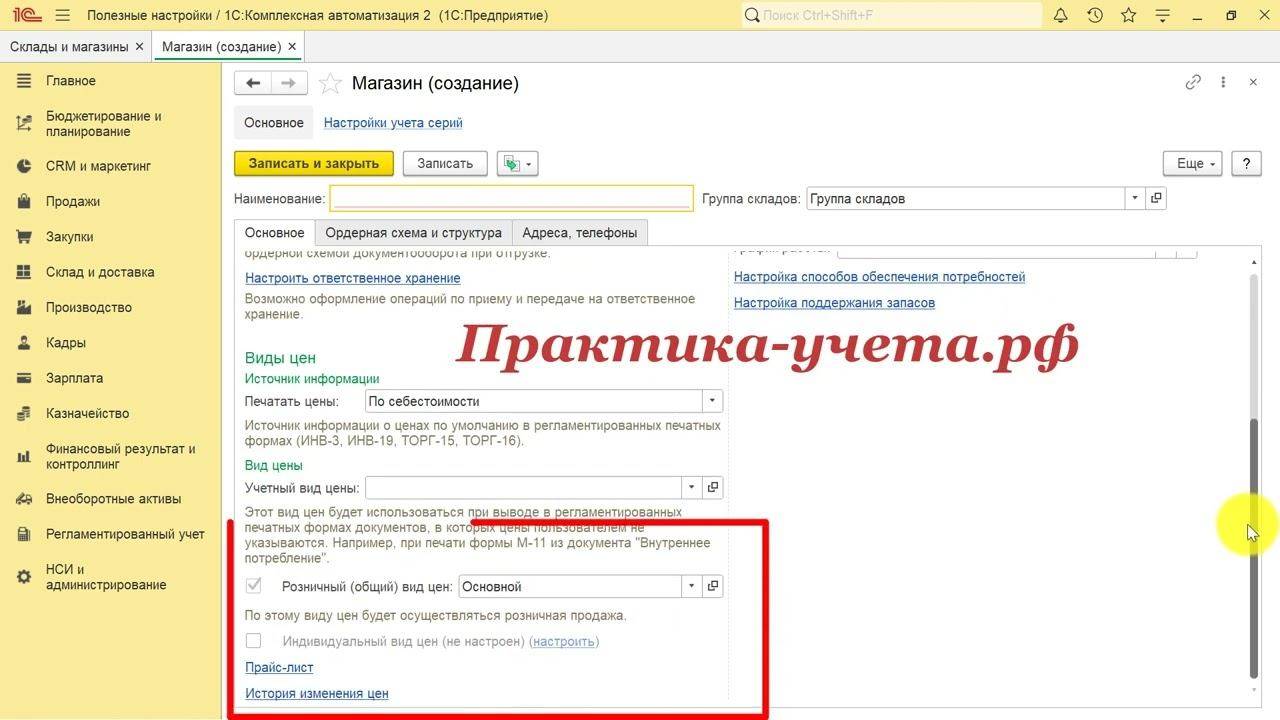Close the Склады и магазины tab
The height and width of the screenshot is (720, 1280).
[x=139, y=47]
